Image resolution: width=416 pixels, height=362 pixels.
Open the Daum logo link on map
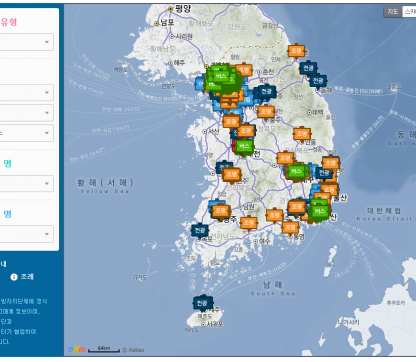click(77, 349)
